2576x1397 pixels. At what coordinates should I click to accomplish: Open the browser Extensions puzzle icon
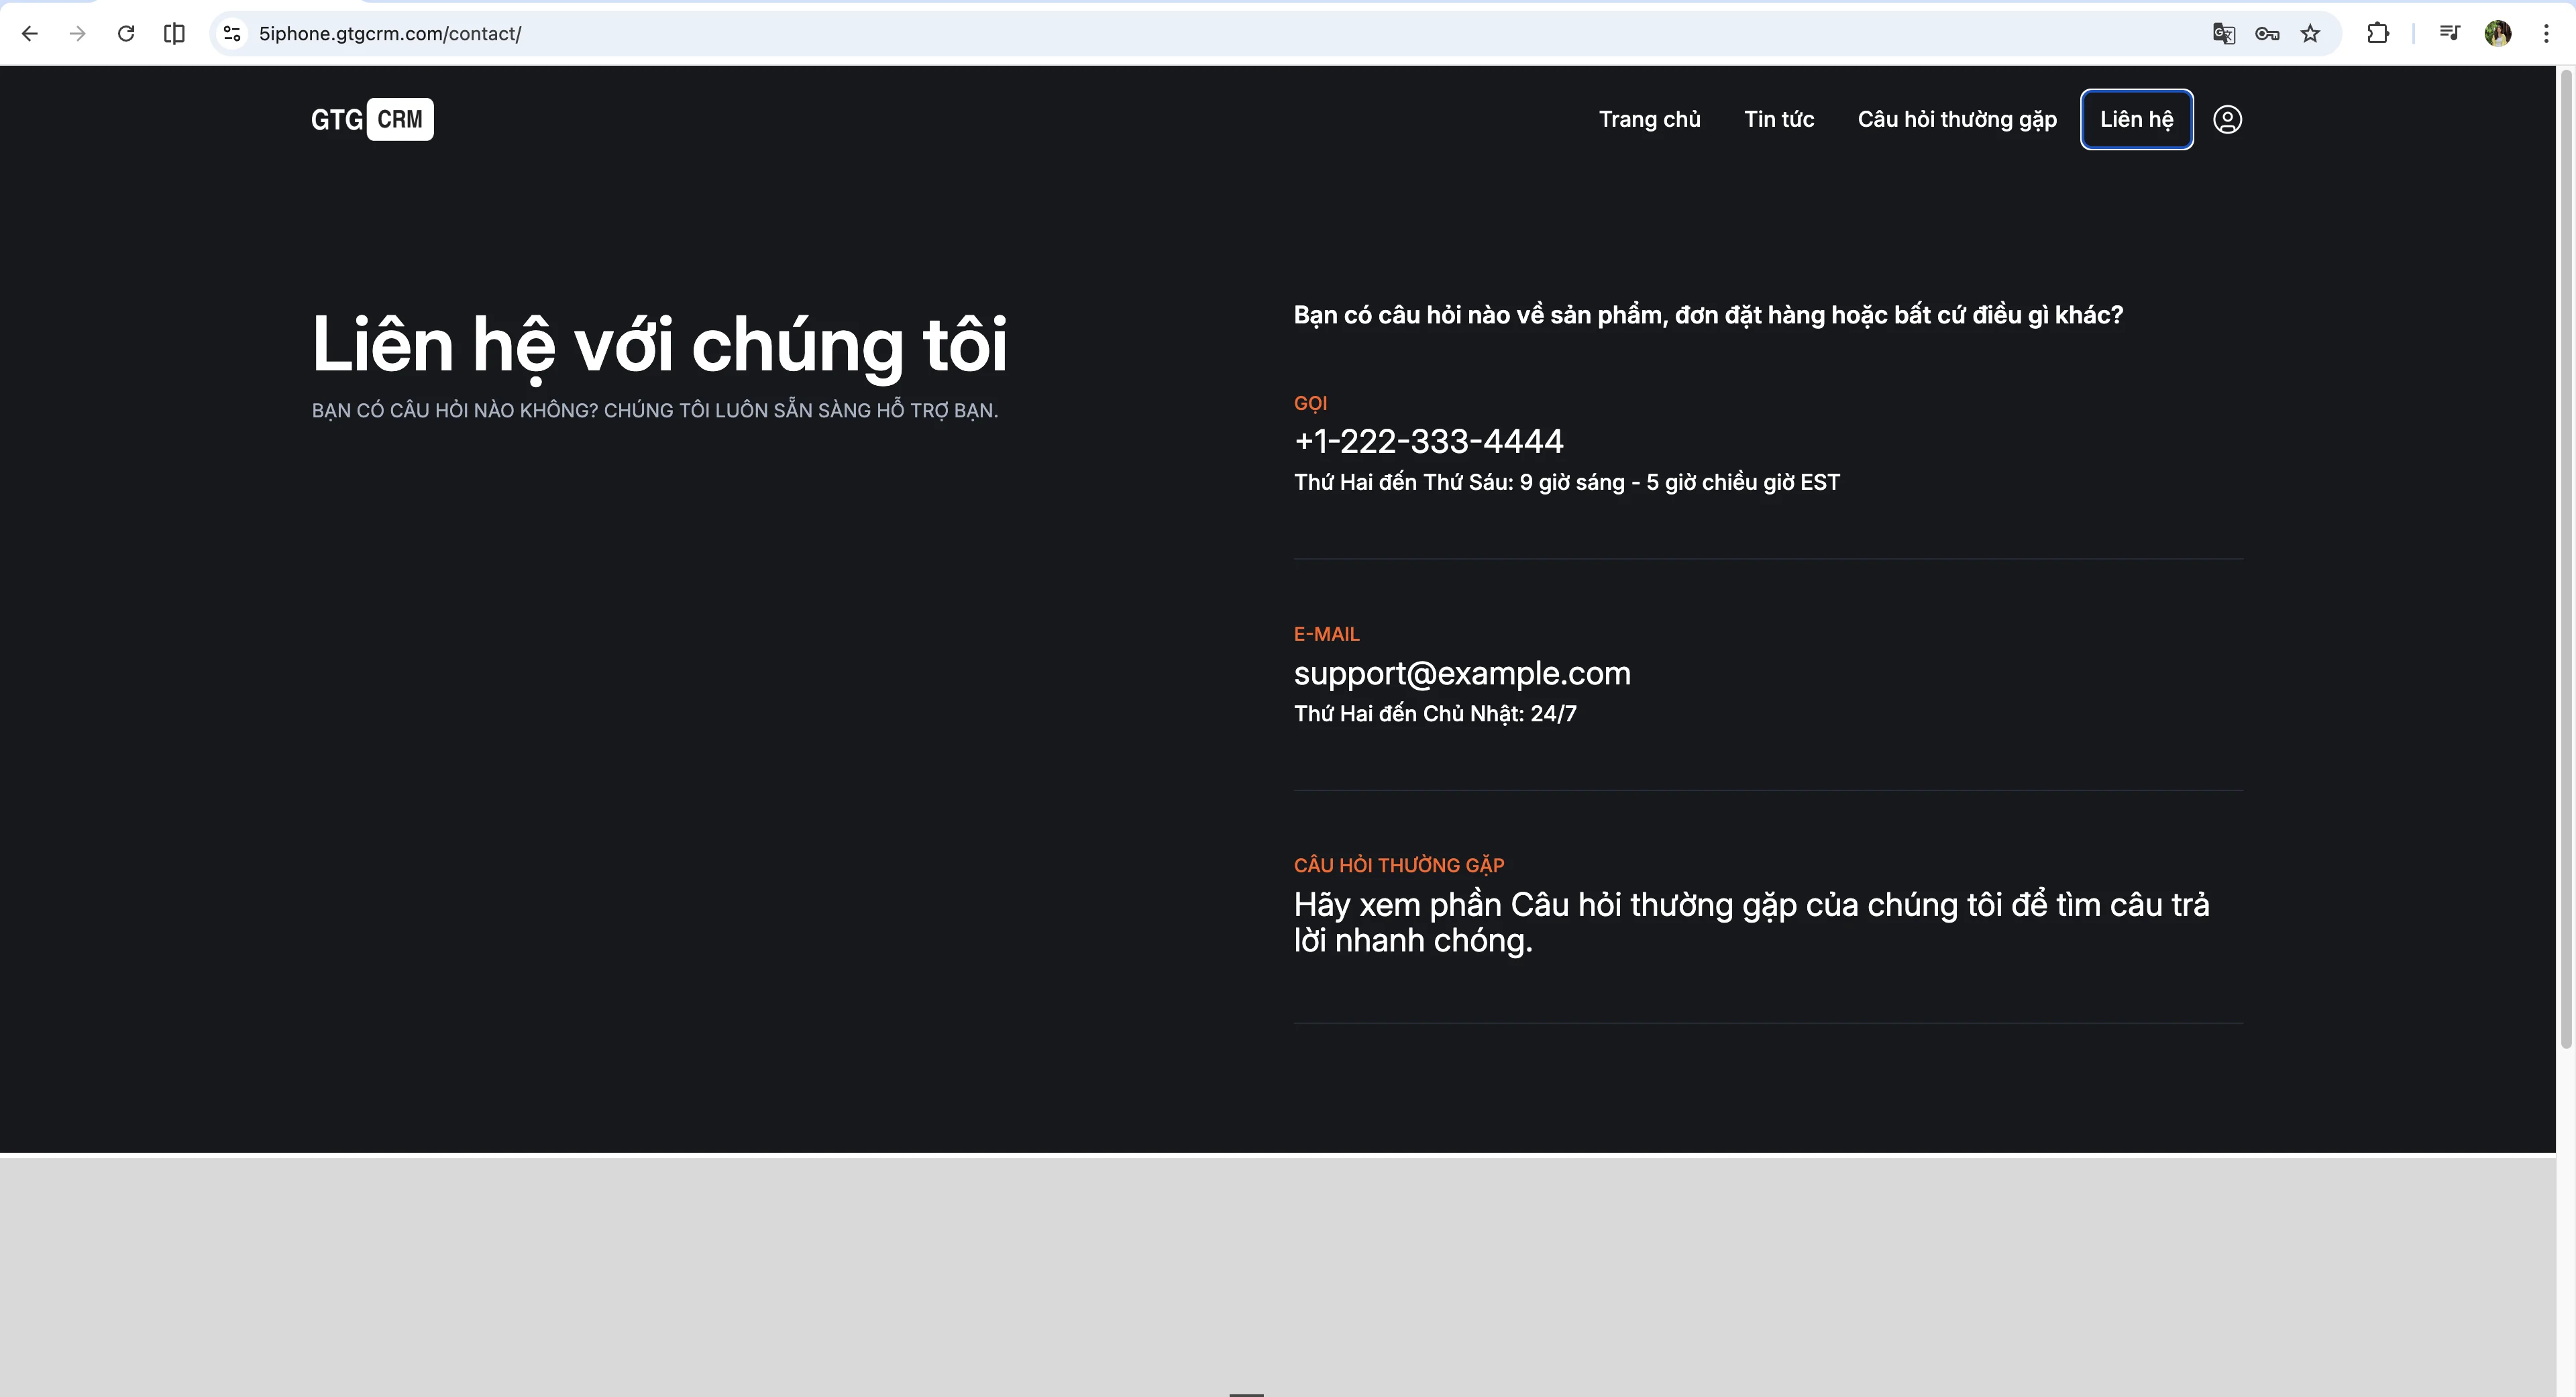[2378, 33]
